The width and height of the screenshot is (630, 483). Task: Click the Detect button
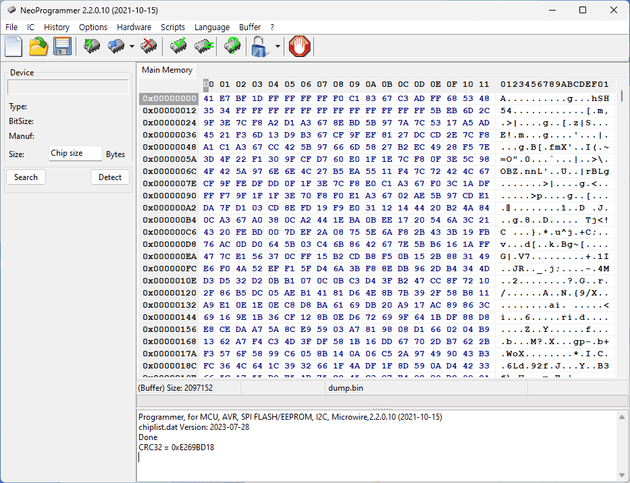tap(110, 177)
